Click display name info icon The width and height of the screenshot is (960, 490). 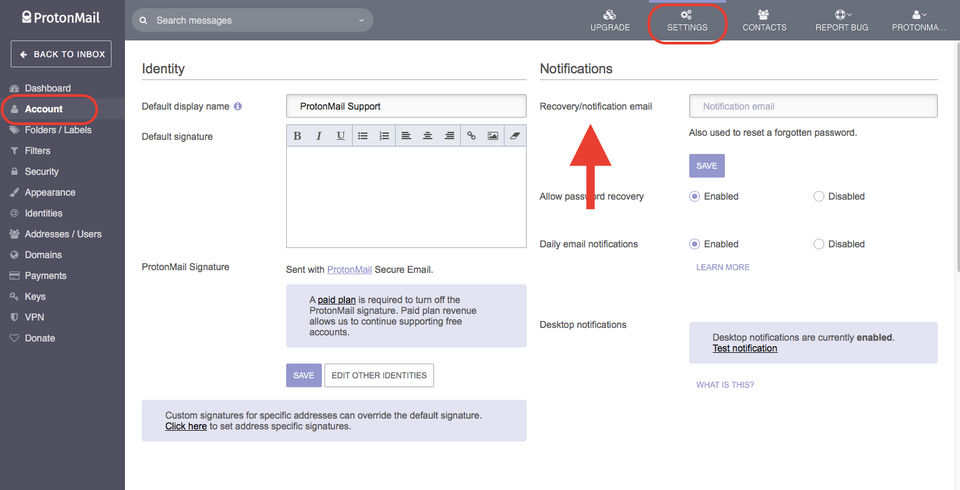(238, 106)
